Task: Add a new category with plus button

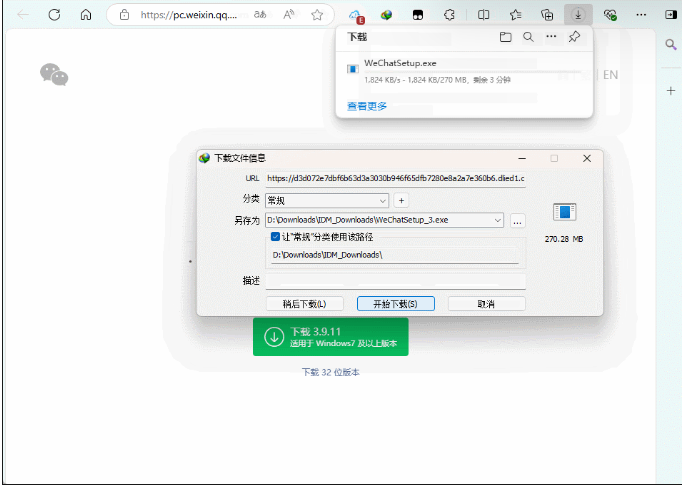Action: click(x=401, y=200)
